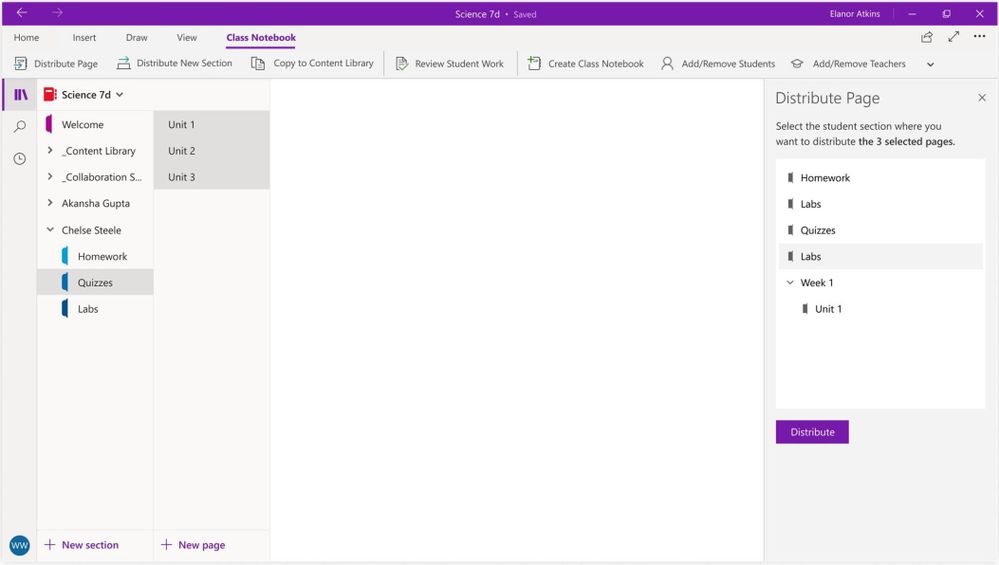Image resolution: width=999 pixels, height=565 pixels.
Task: Select the Unit 3 page
Action: (x=212, y=177)
